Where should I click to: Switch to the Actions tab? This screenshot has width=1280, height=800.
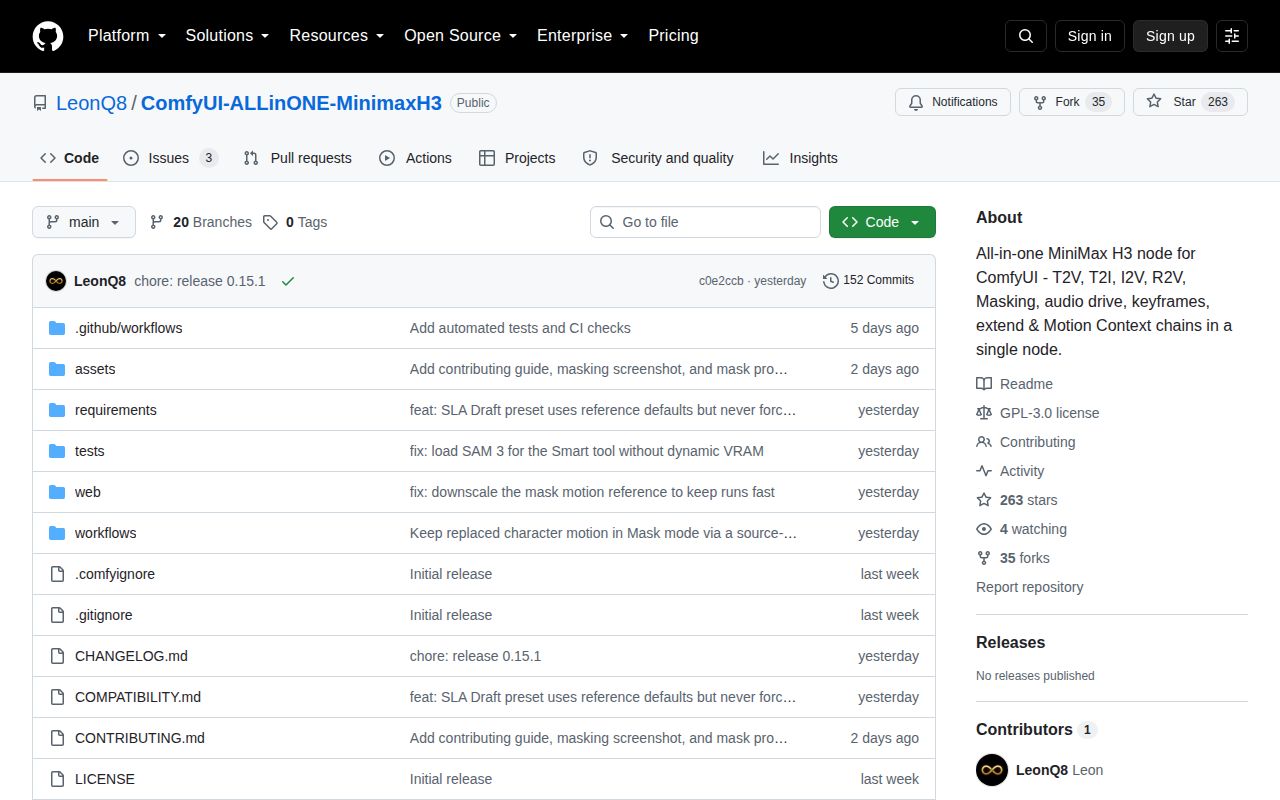(x=415, y=158)
